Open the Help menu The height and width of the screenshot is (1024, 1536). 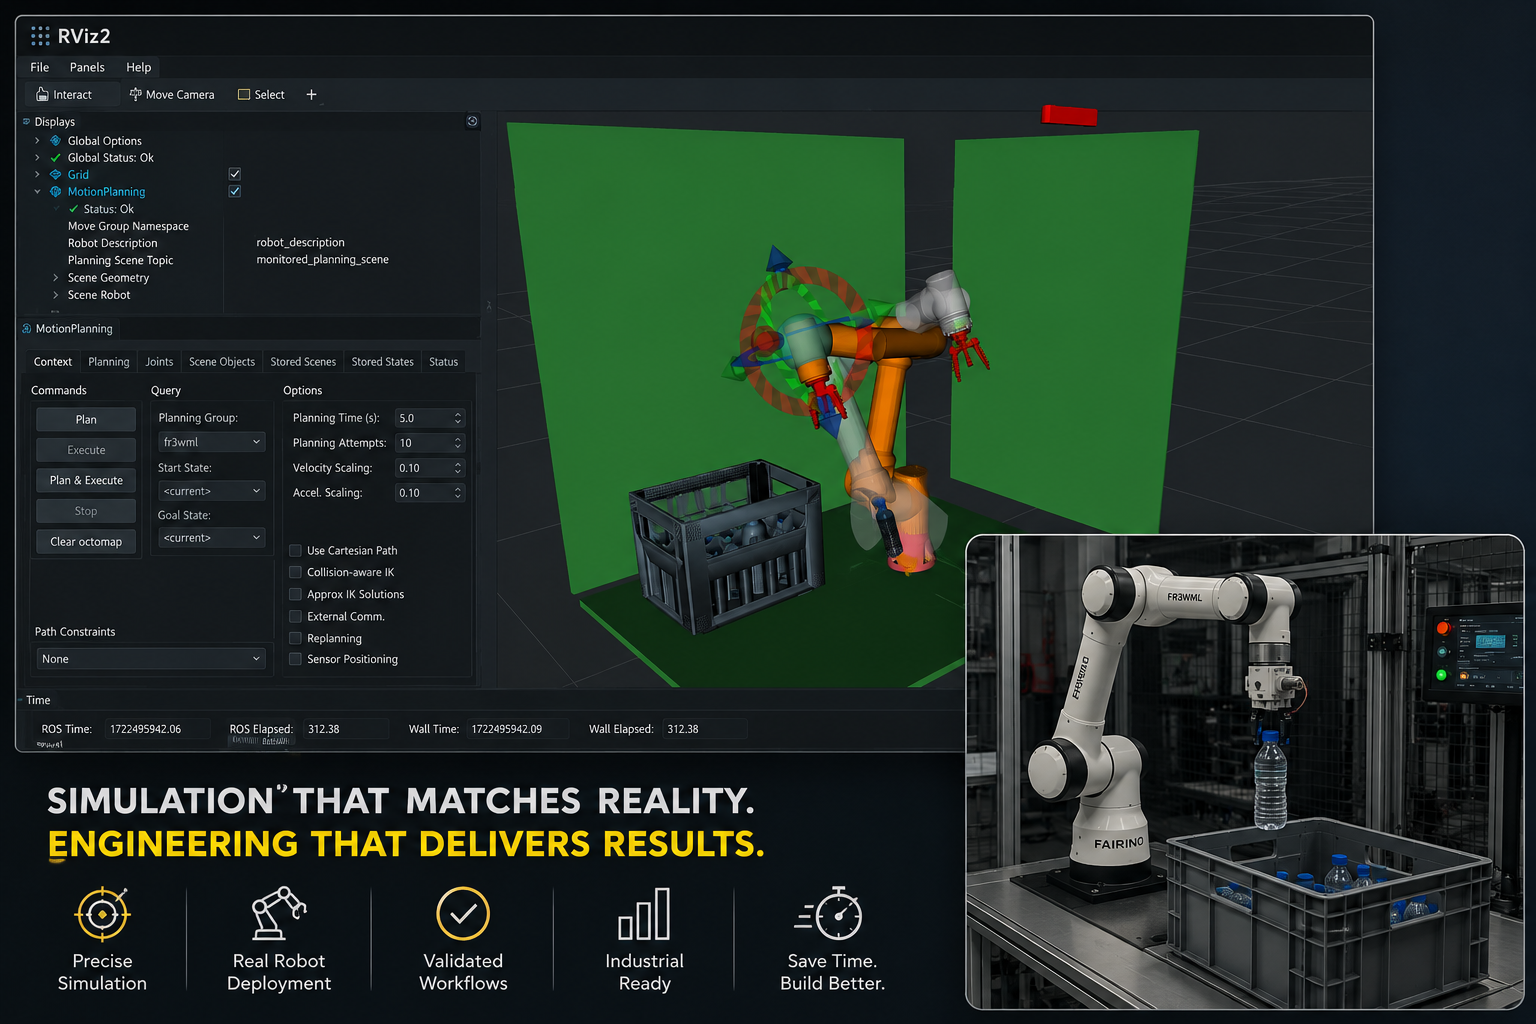pyautogui.click(x=139, y=67)
